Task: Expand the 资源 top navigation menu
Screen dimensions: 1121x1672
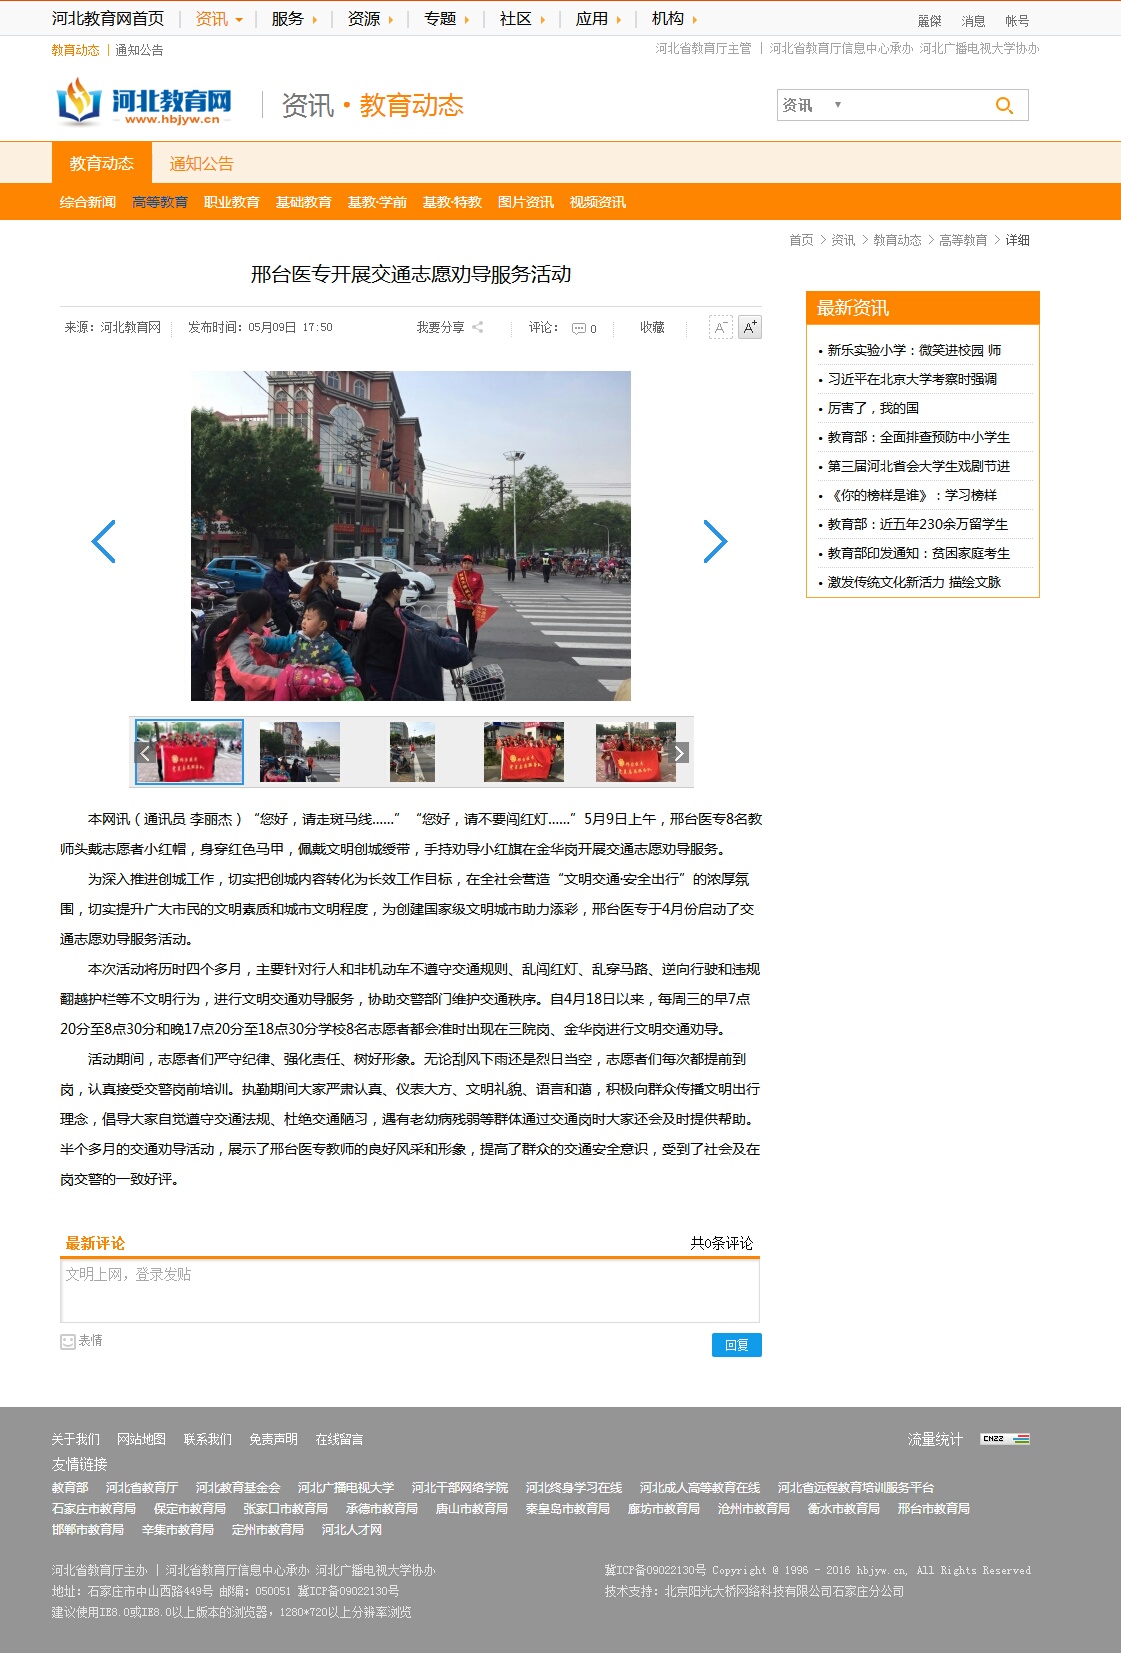Action: [370, 19]
